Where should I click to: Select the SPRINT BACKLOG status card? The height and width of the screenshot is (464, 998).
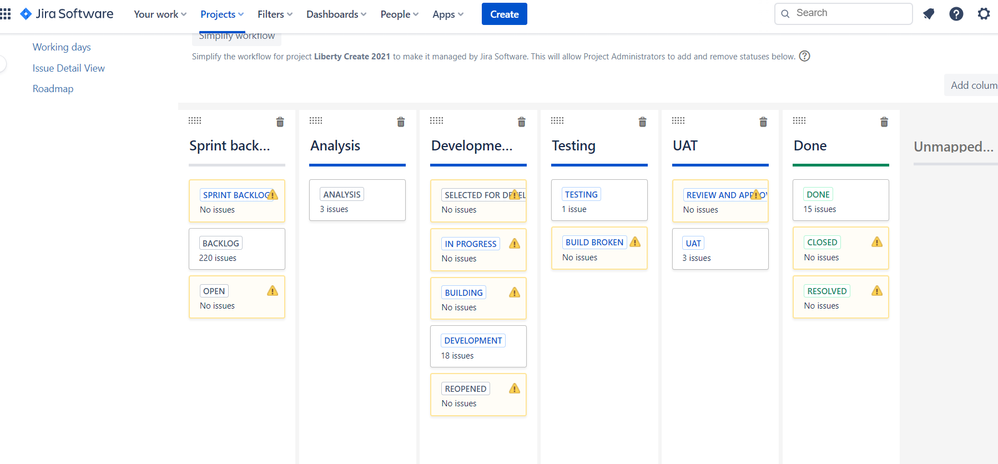click(x=237, y=201)
